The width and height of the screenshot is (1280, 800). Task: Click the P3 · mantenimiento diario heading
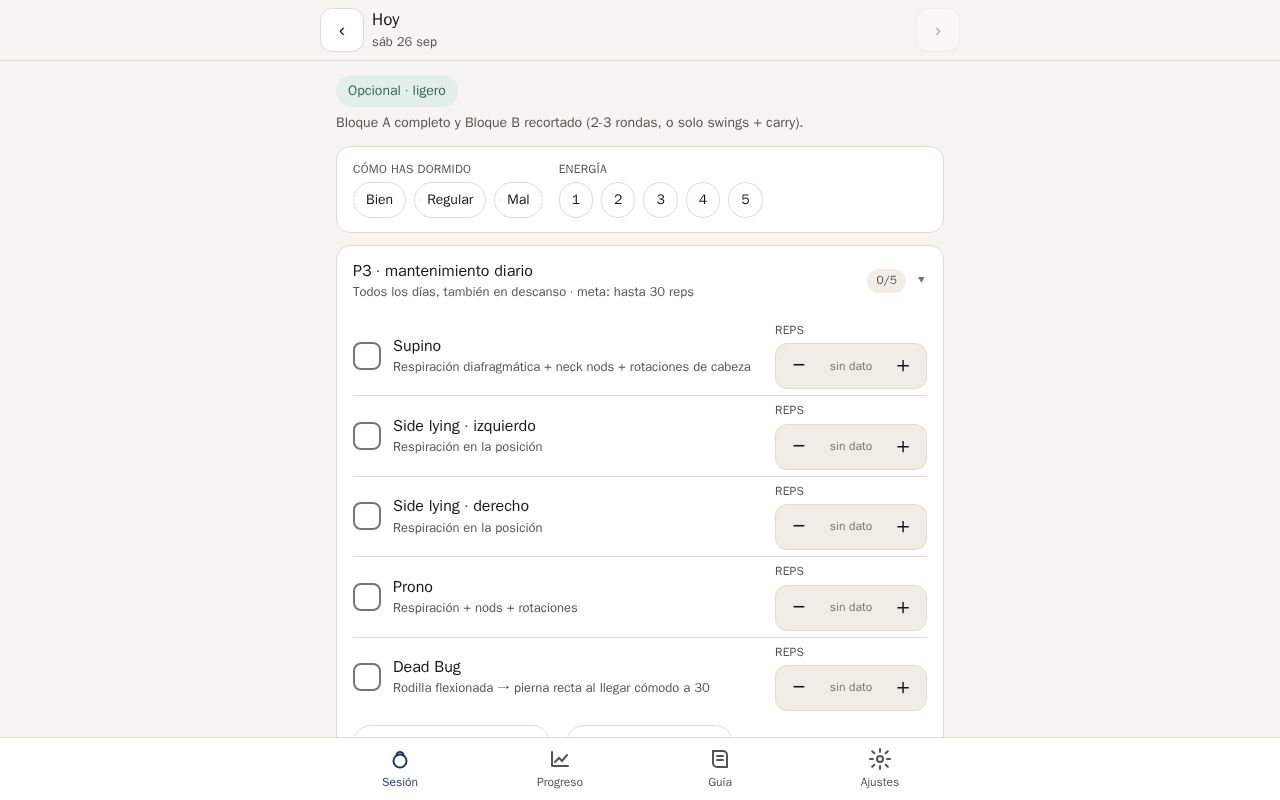coord(443,271)
